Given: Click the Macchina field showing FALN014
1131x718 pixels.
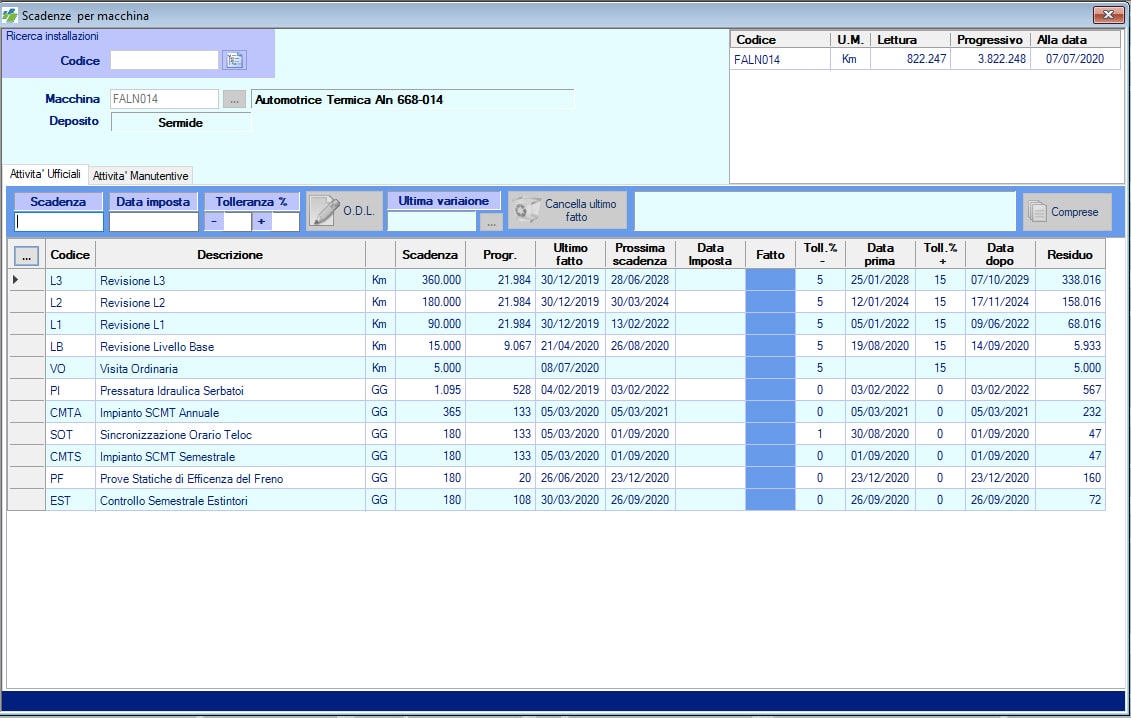Looking at the screenshot, I should point(164,100).
